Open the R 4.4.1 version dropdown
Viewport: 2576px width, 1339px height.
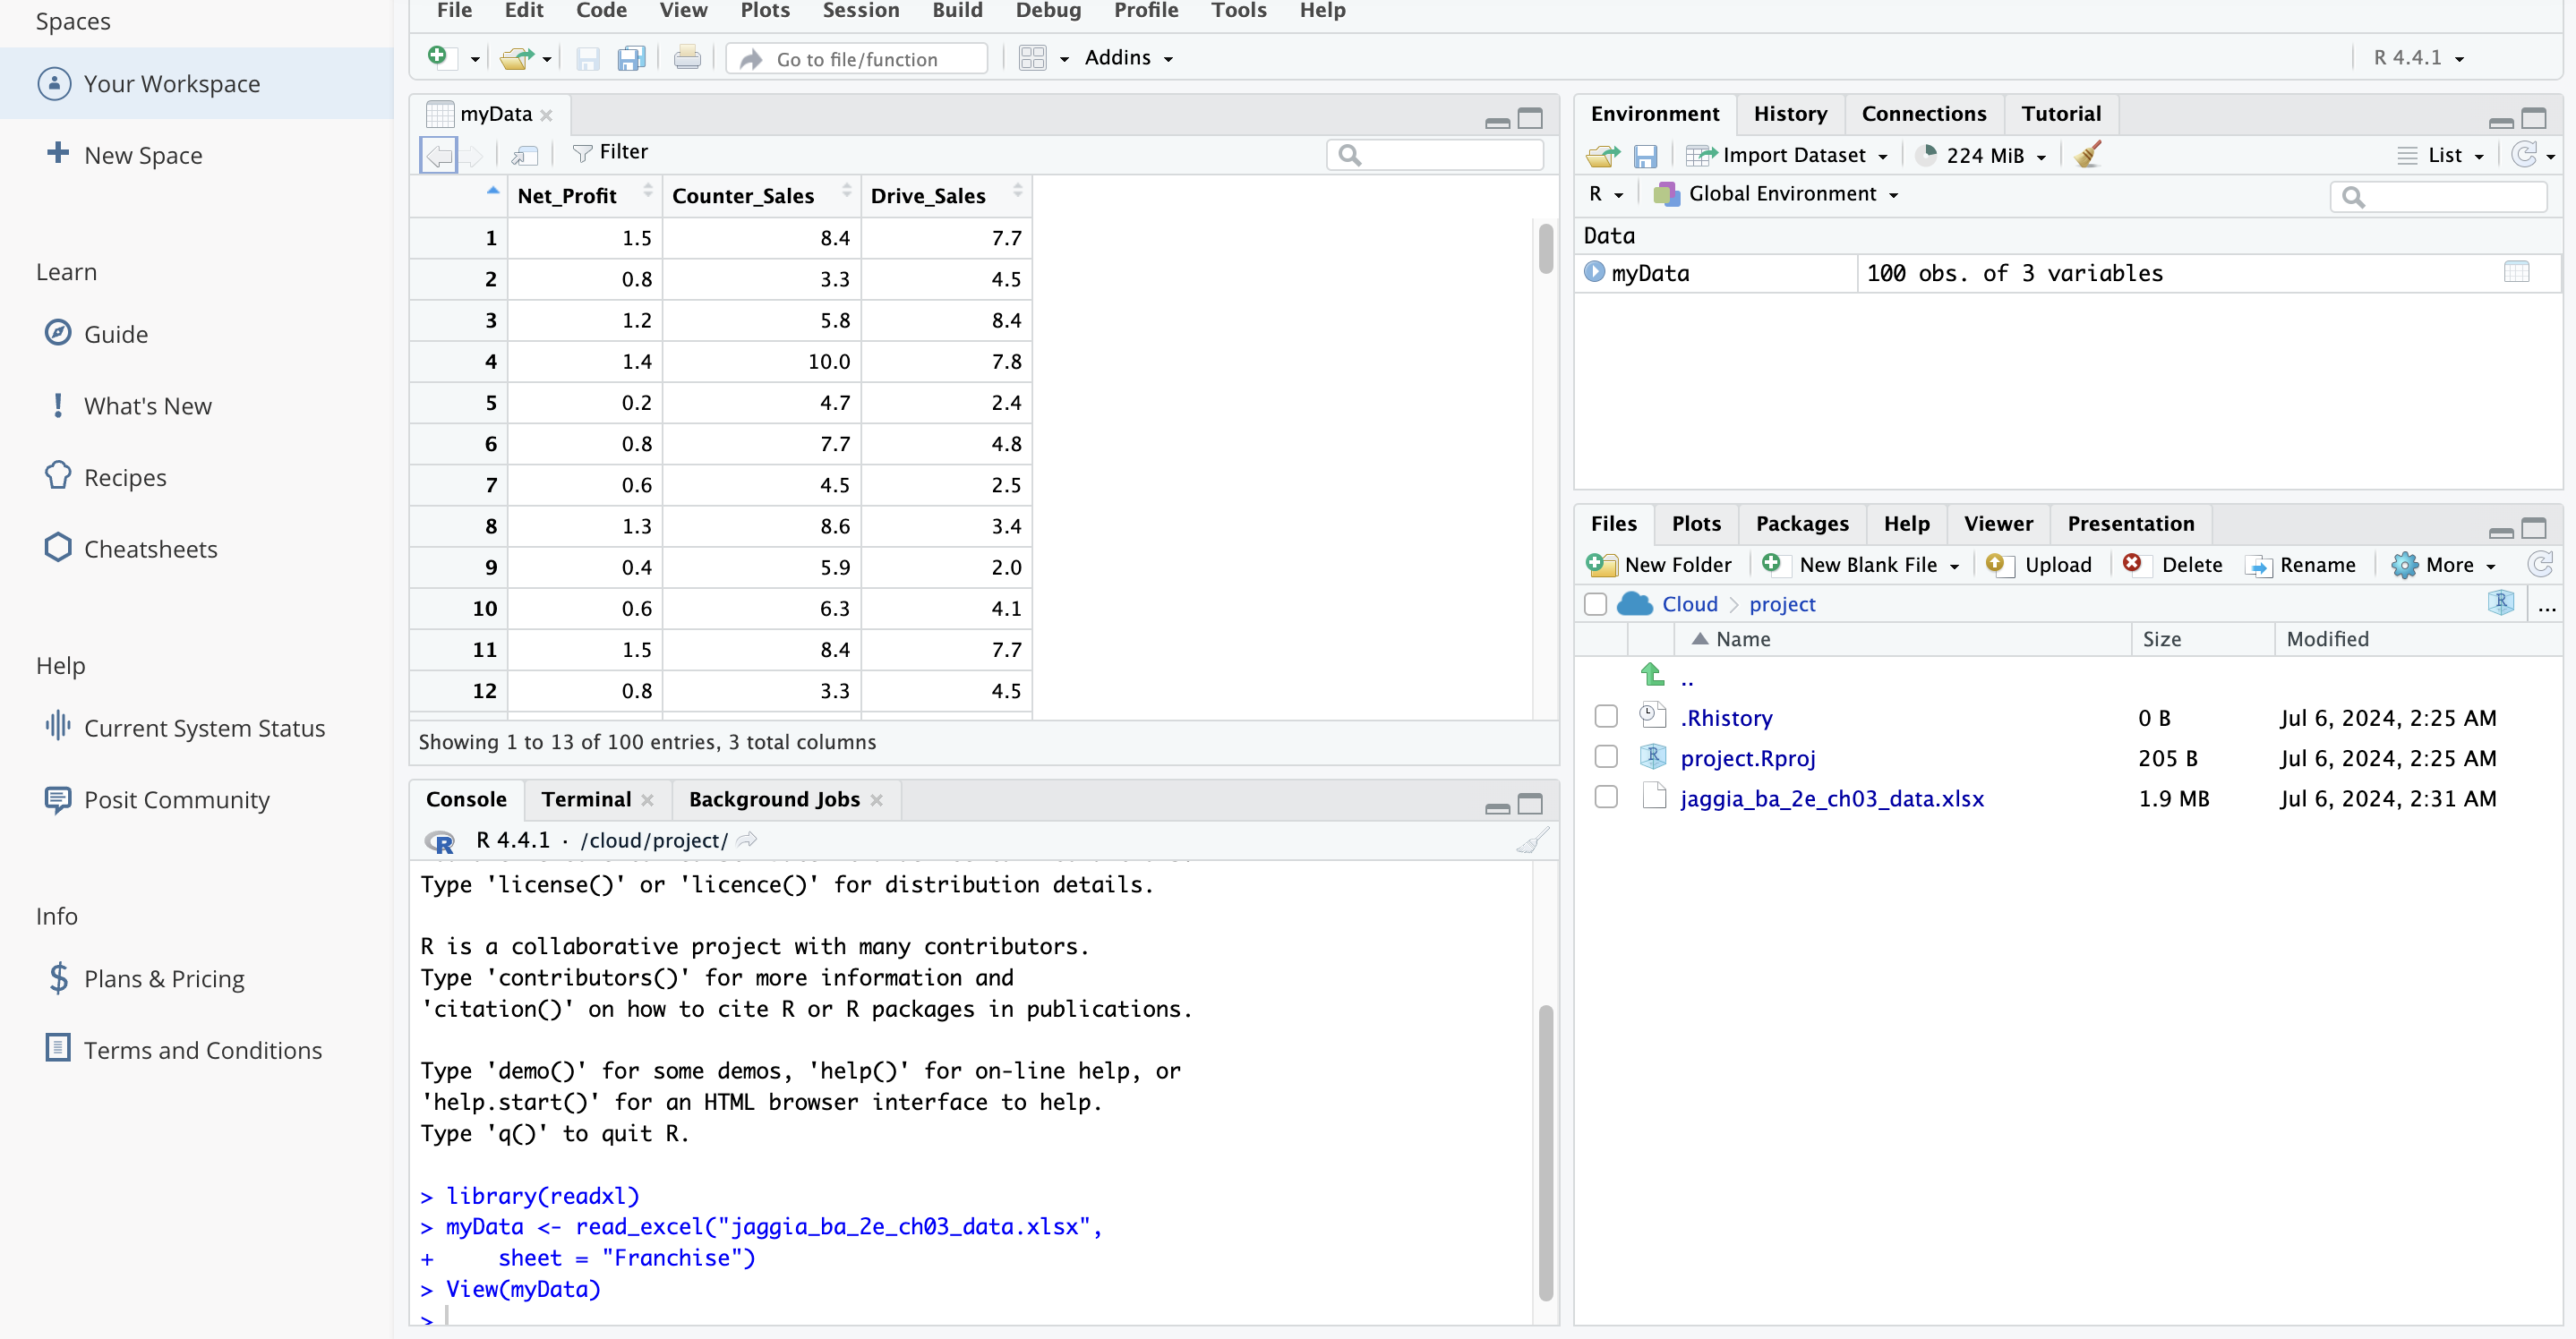tap(2419, 58)
